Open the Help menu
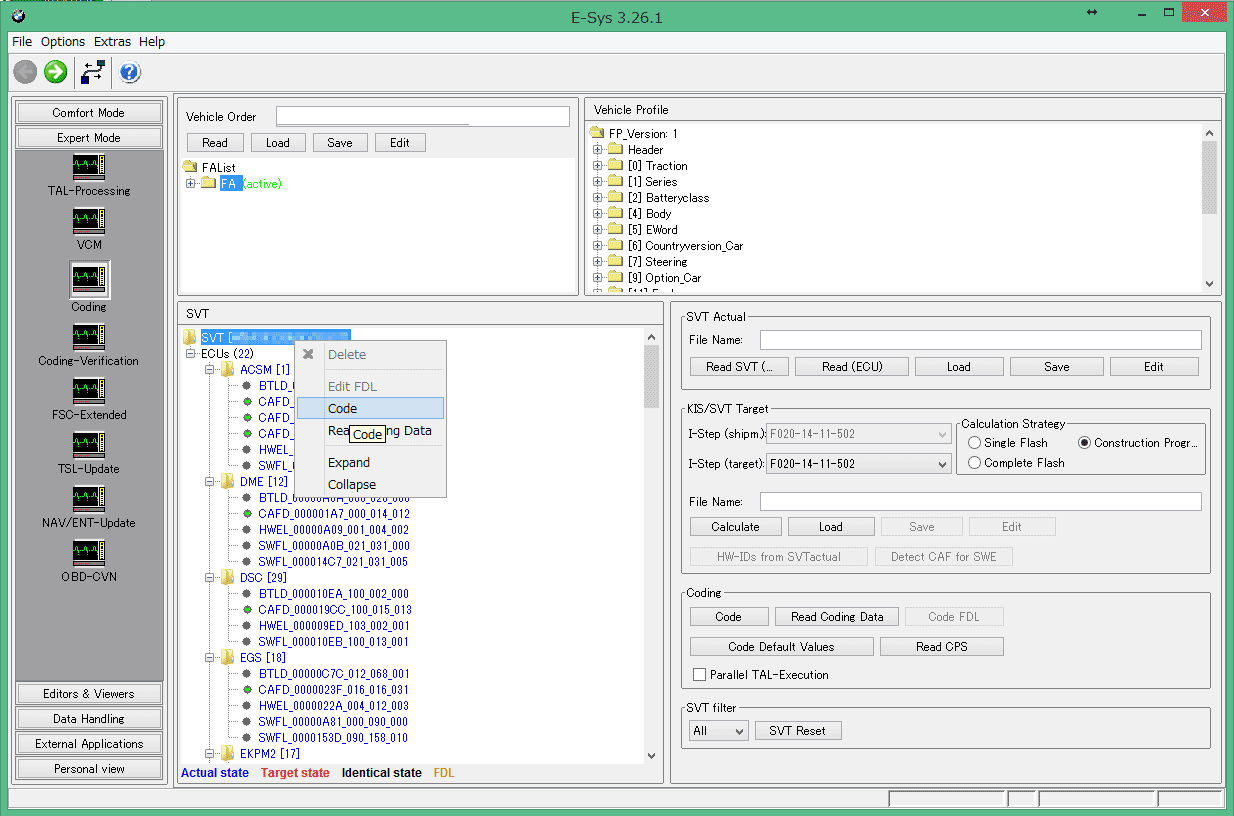 pyautogui.click(x=152, y=42)
